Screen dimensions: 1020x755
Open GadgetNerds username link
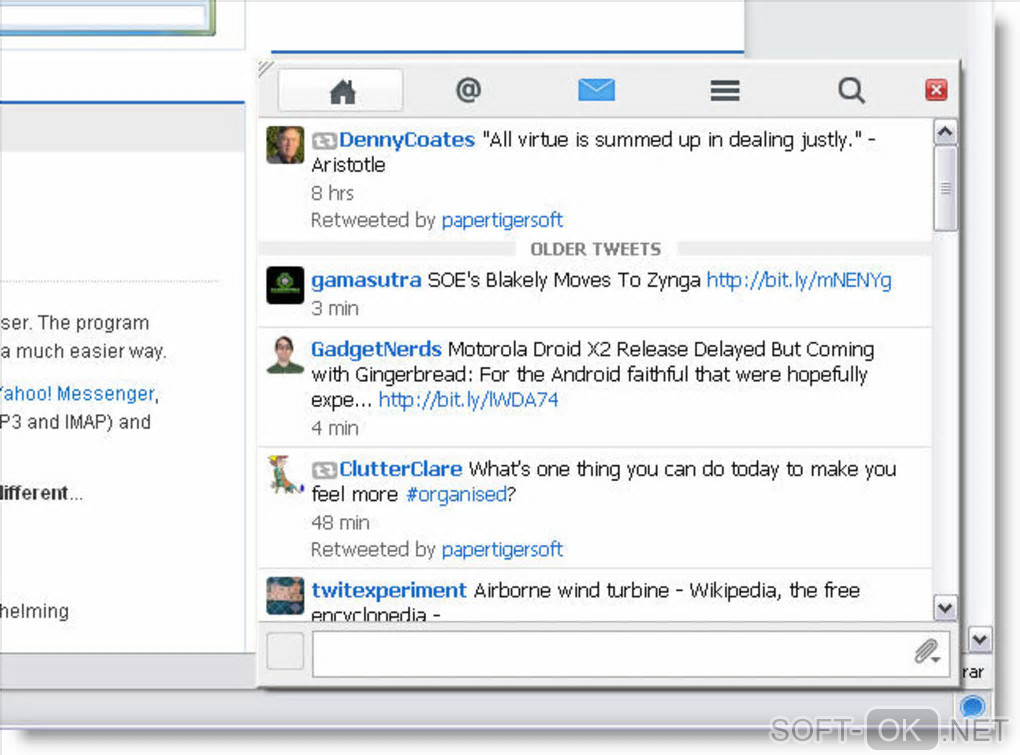point(376,349)
